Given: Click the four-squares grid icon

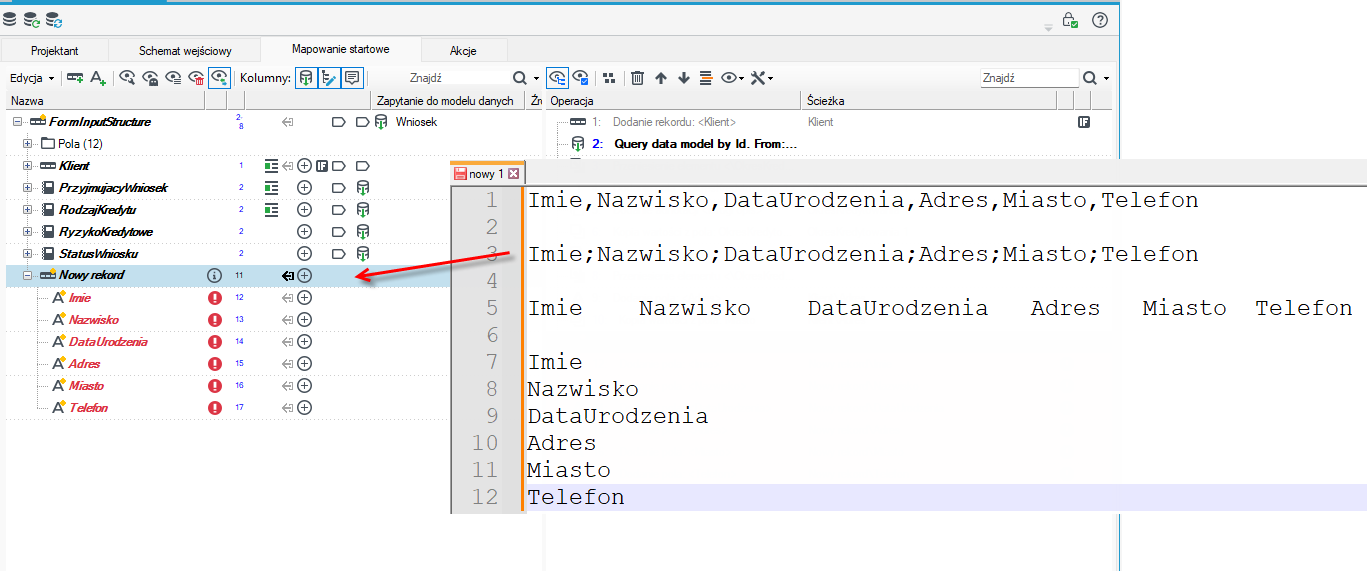Looking at the screenshot, I should pos(609,77).
